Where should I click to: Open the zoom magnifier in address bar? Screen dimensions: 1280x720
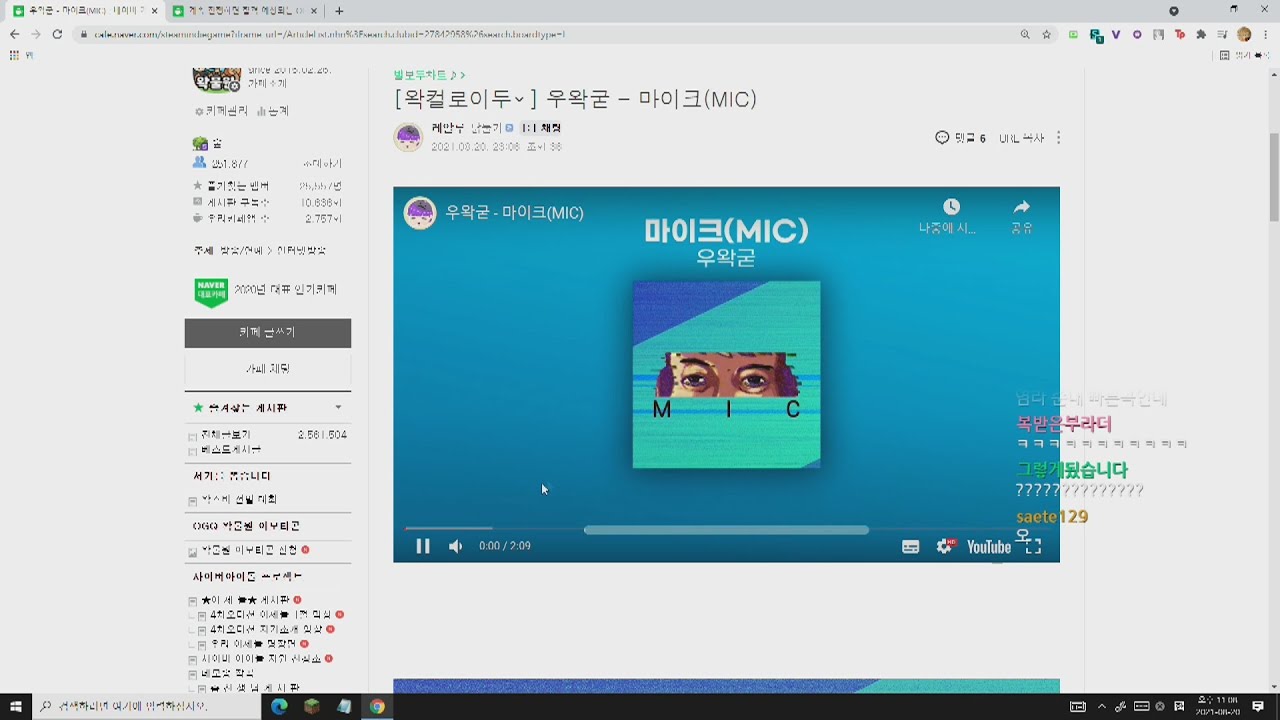[x=1025, y=34]
